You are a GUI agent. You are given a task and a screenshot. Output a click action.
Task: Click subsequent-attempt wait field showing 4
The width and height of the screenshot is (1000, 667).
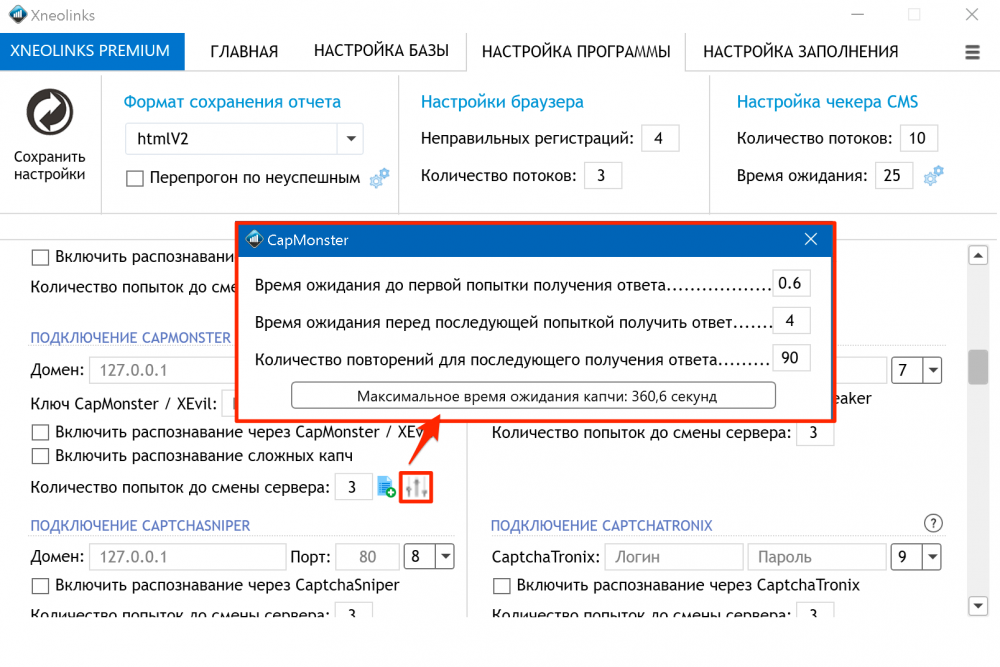coord(791,321)
